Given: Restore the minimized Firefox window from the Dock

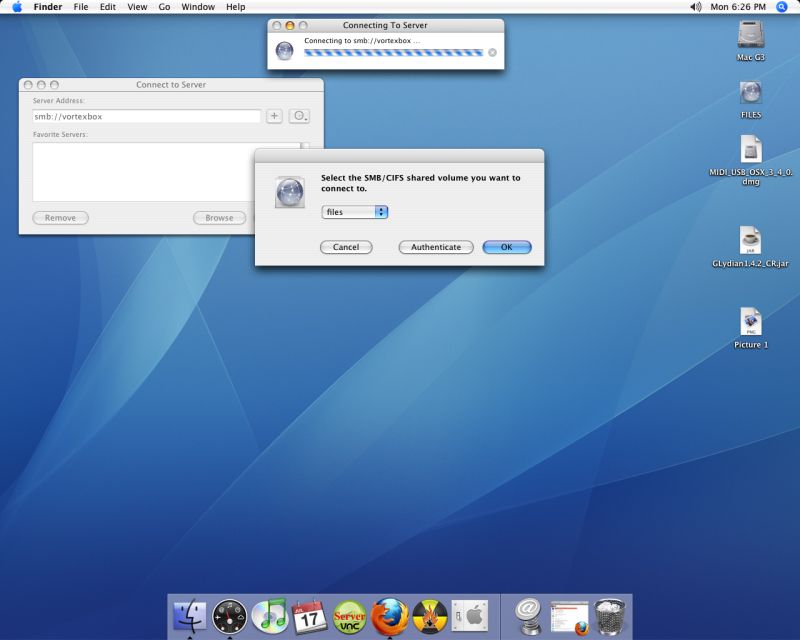Looking at the screenshot, I should click(x=569, y=618).
